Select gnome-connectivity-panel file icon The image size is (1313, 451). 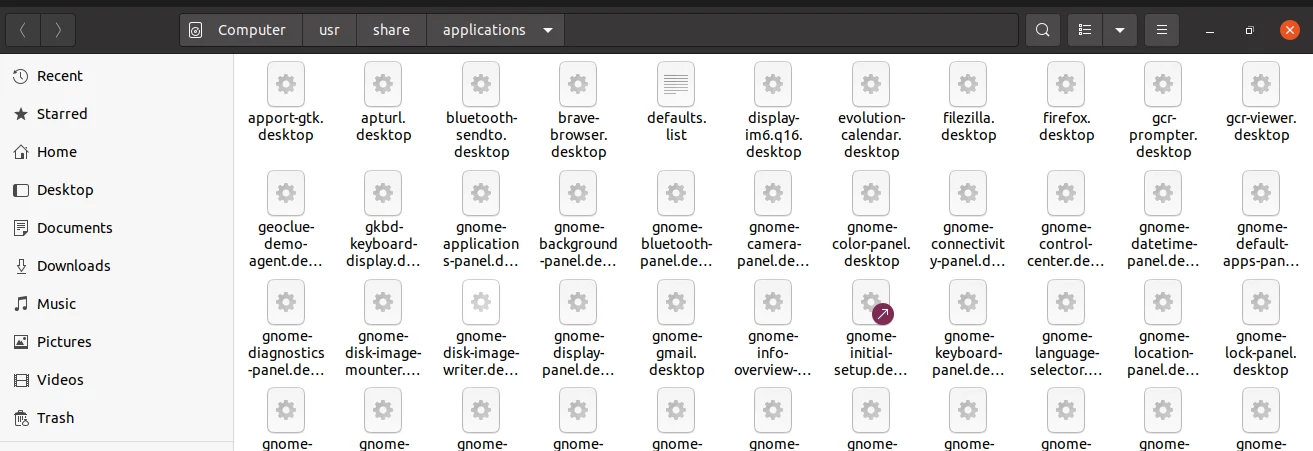click(x=968, y=191)
